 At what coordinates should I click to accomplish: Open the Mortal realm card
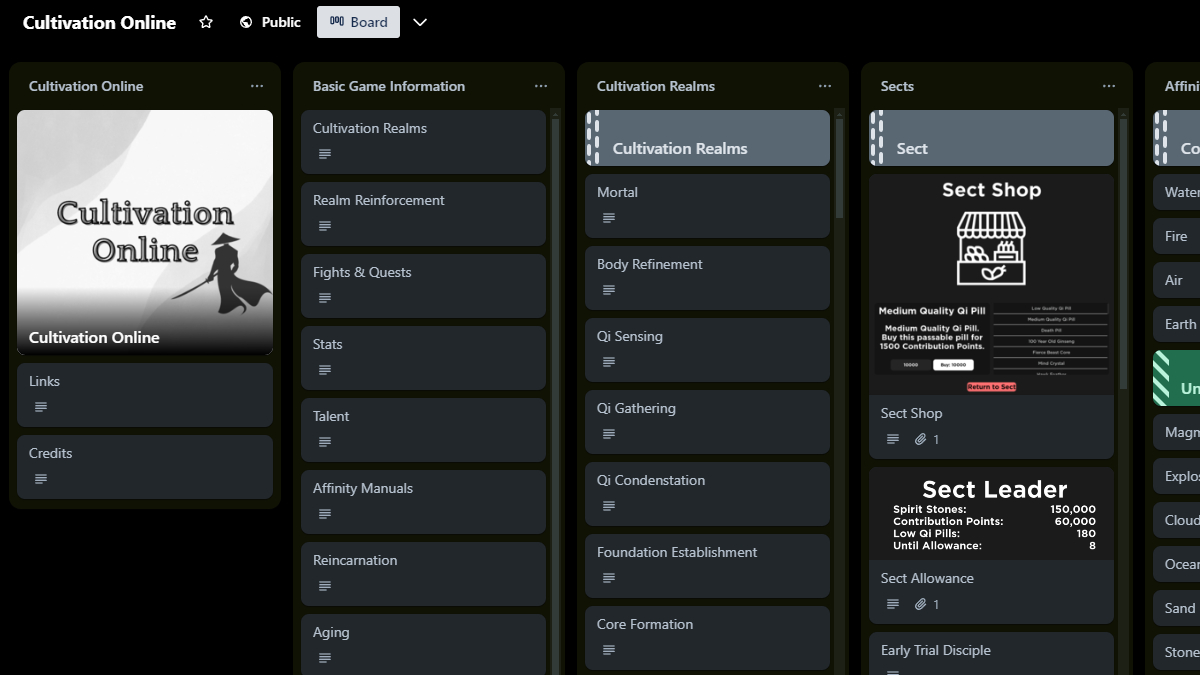[x=707, y=206]
